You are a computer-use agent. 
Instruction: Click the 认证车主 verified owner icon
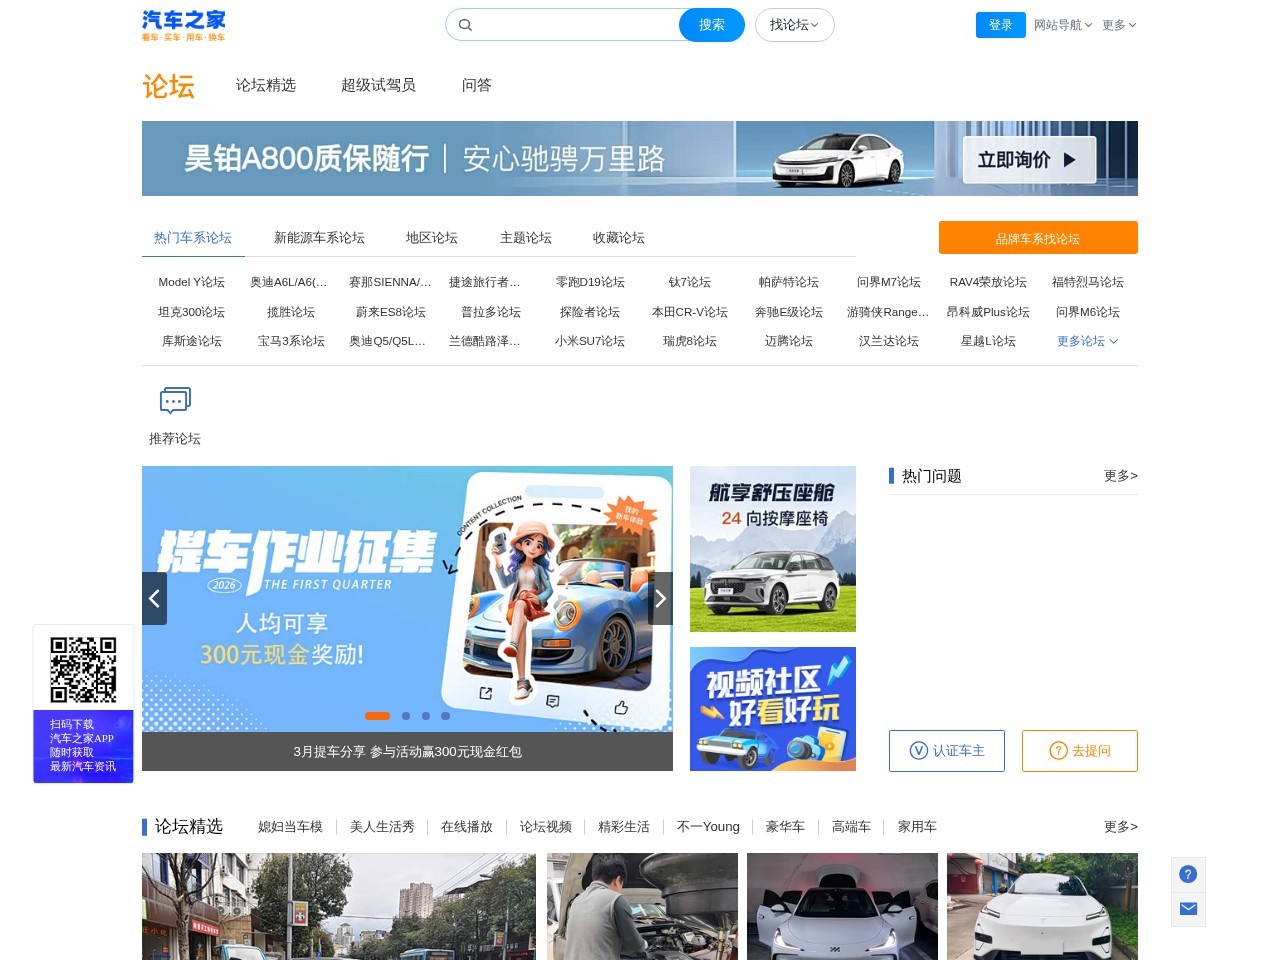point(919,750)
